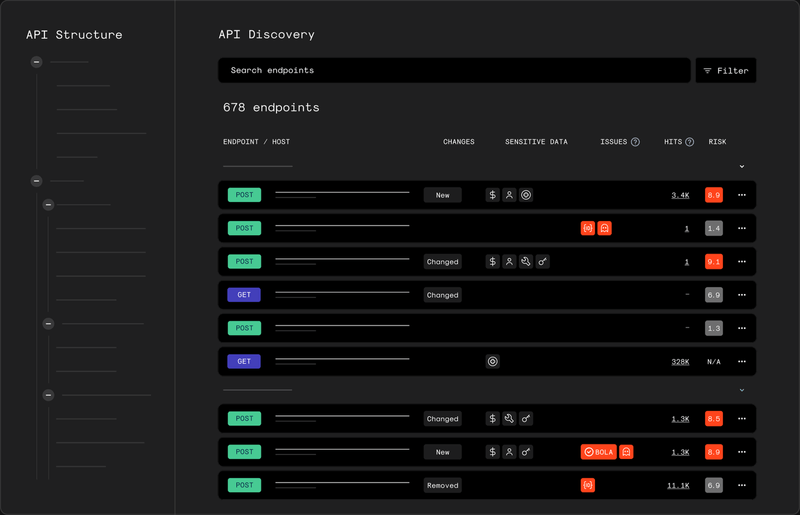Click the key icon in the BOLA row
This screenshot has height=515, width=800.
[x=526, y=452]
